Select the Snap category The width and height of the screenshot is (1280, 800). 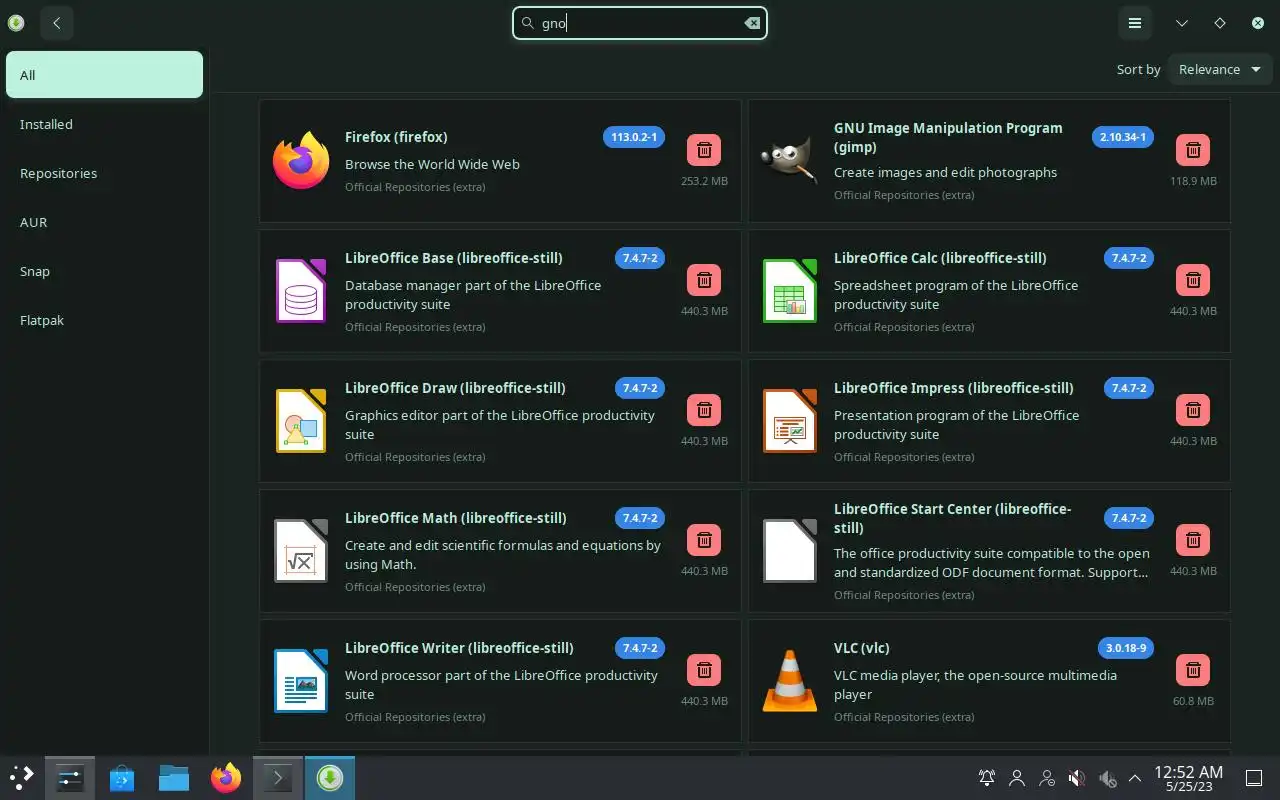(x=104, y=271)
